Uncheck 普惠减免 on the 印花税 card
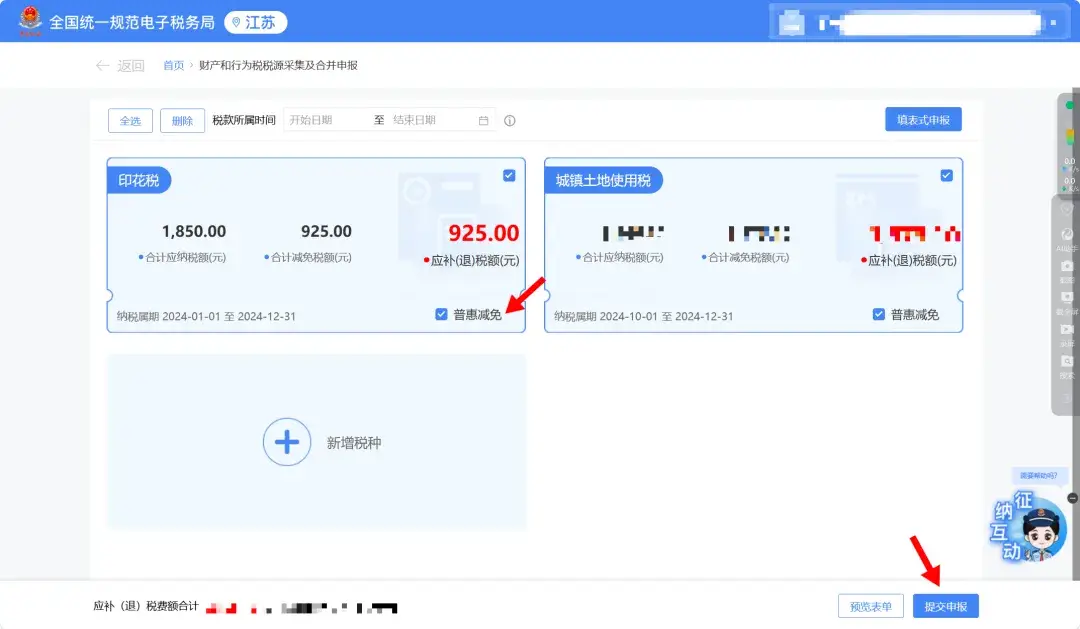The image size is (1080, 629). click(x=441, y=314)
